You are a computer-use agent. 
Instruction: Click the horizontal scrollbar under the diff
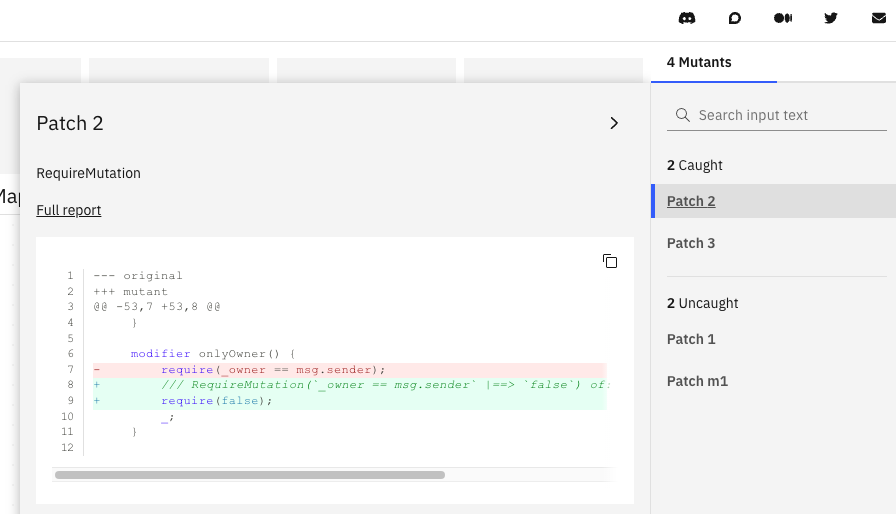point(250,475)
